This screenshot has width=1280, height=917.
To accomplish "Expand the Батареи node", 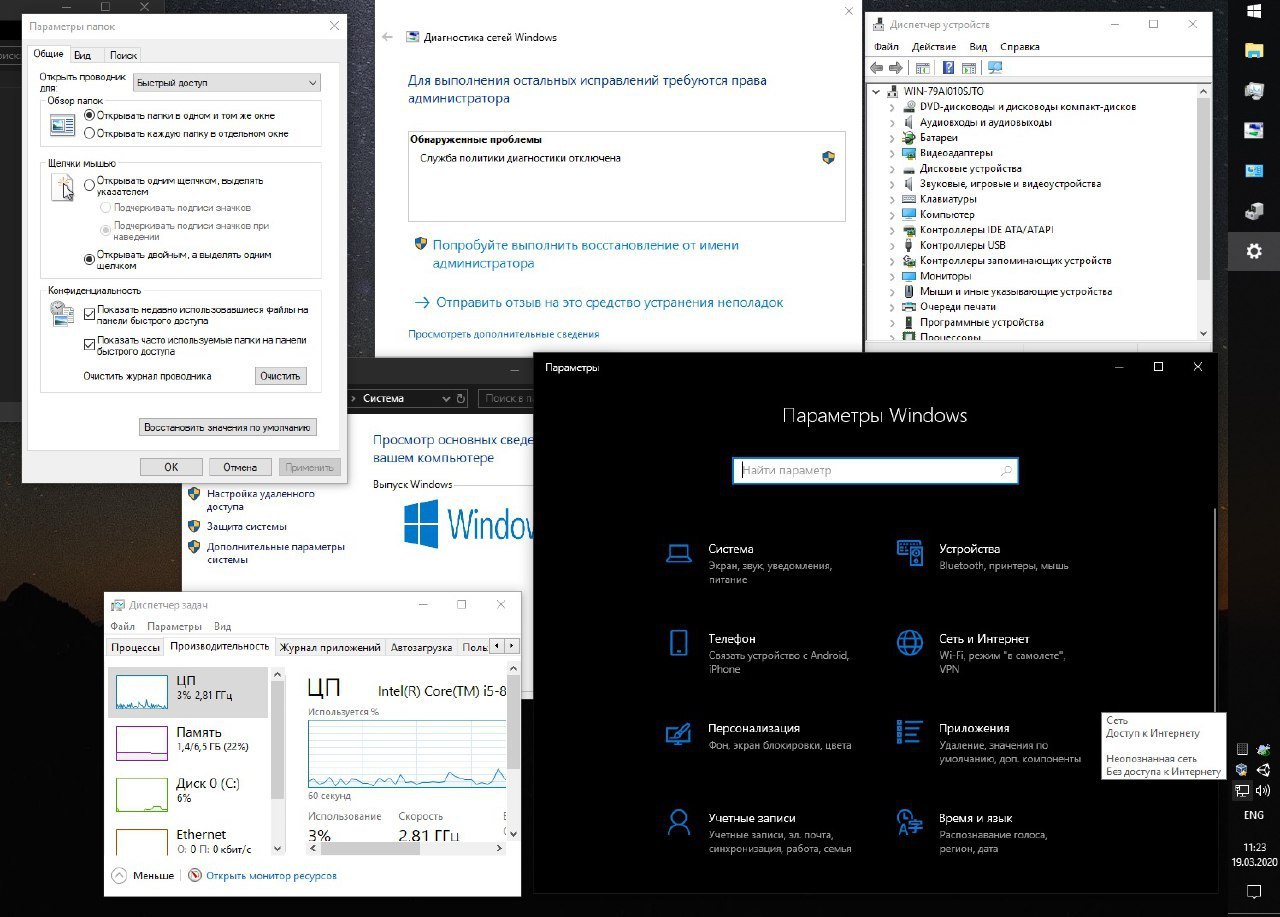I will click(892, 137).
